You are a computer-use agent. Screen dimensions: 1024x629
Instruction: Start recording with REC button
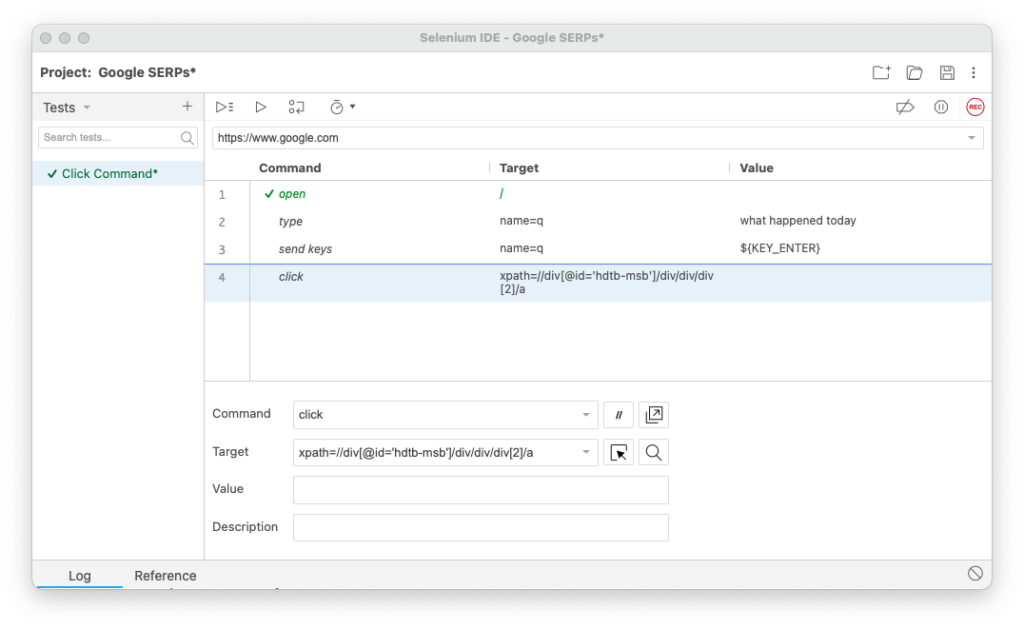(975, 107)
